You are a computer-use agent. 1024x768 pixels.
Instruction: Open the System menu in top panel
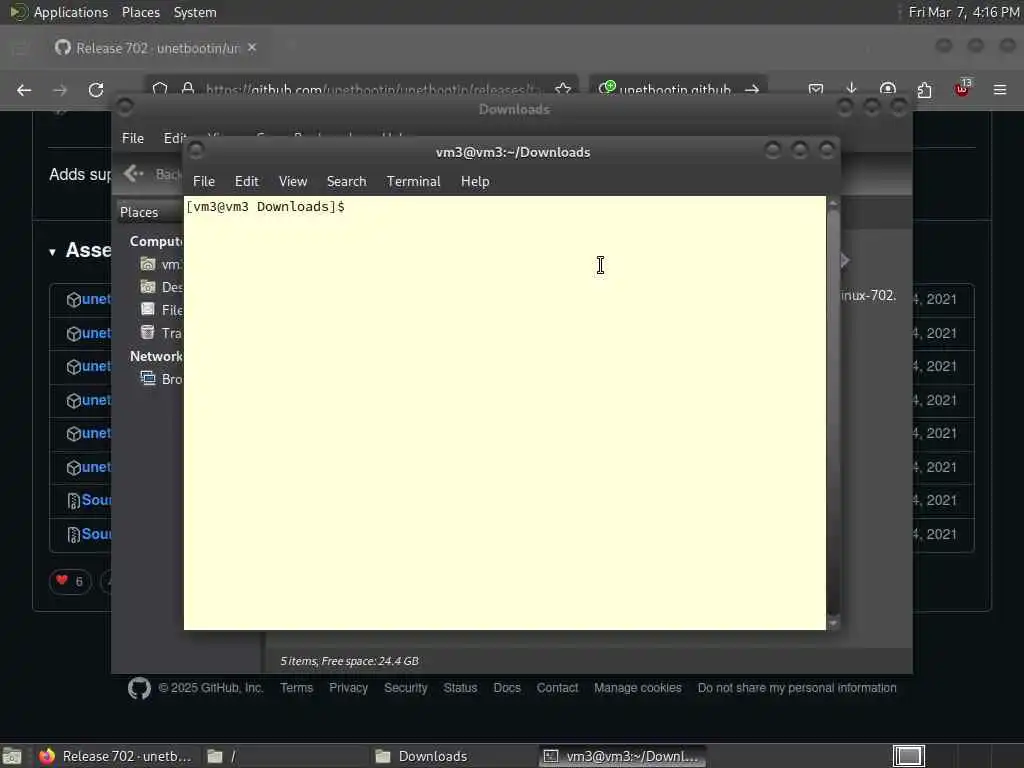pos(195,12)
